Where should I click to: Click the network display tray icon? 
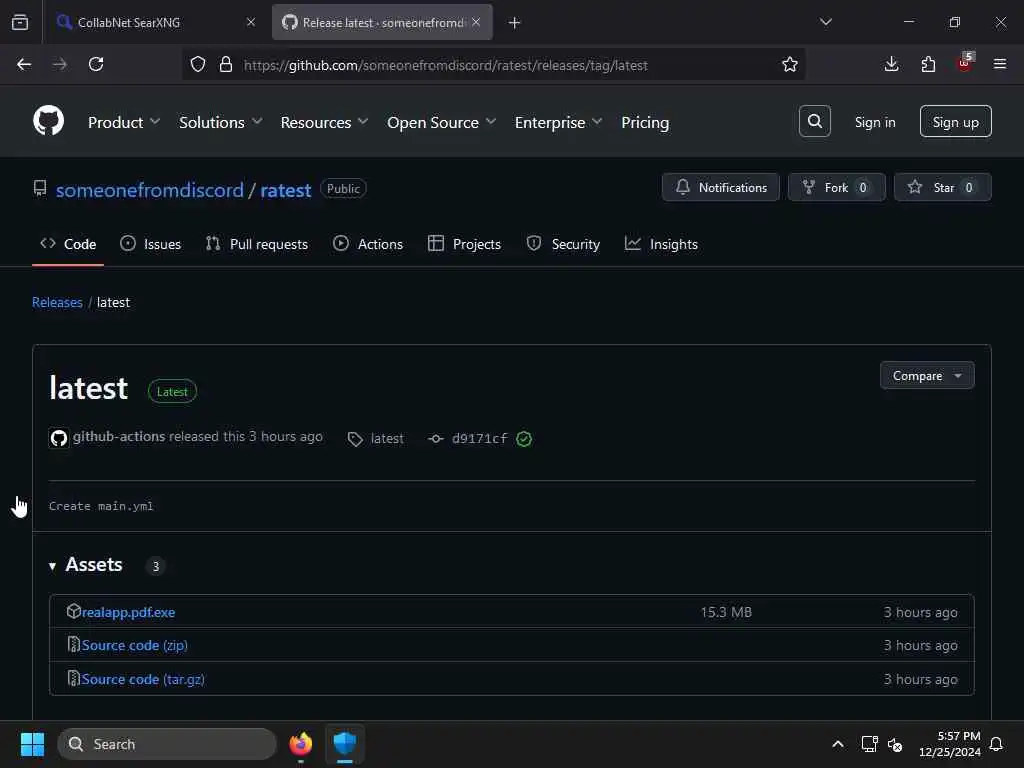point(869,744)
